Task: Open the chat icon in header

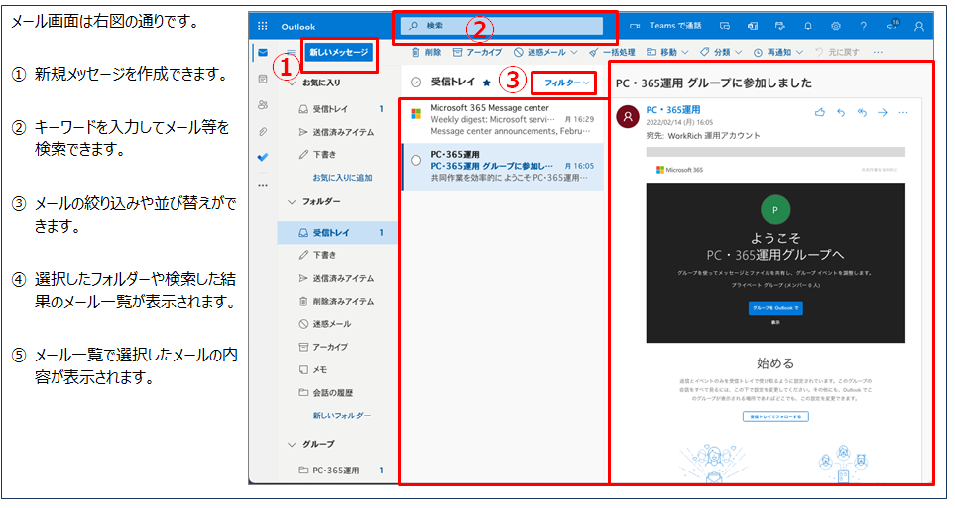Action: [724, 26]
